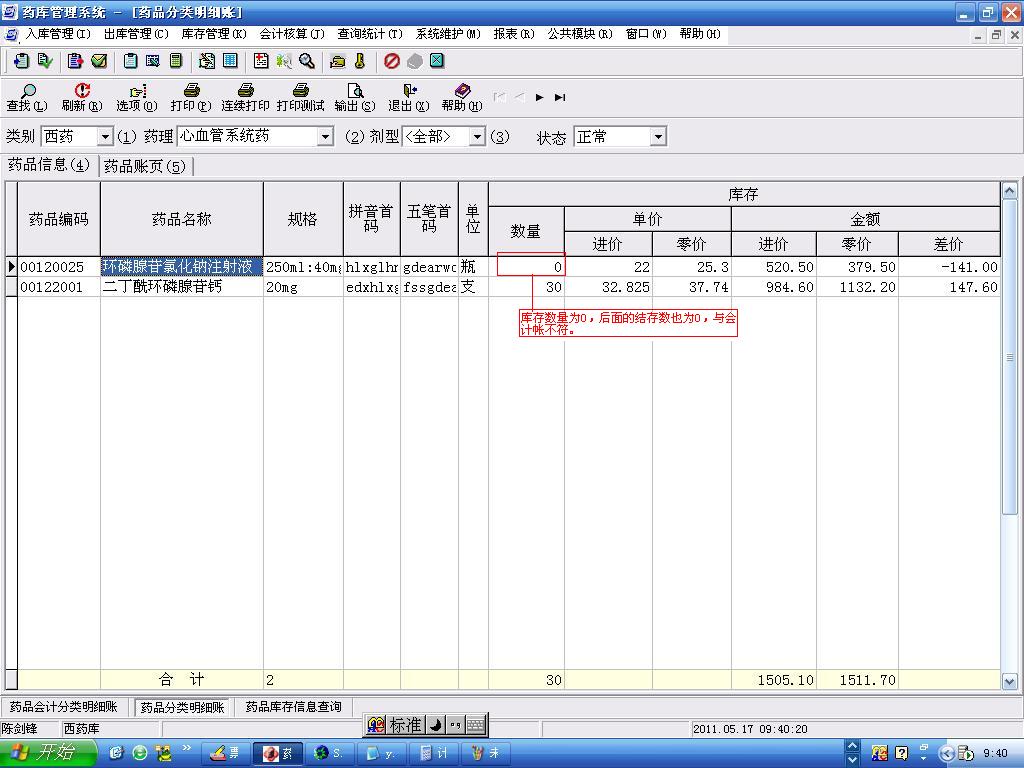Click the first toolbar icon with blue arrow document
Viewport: 1024px width, 768px height.
22,61
